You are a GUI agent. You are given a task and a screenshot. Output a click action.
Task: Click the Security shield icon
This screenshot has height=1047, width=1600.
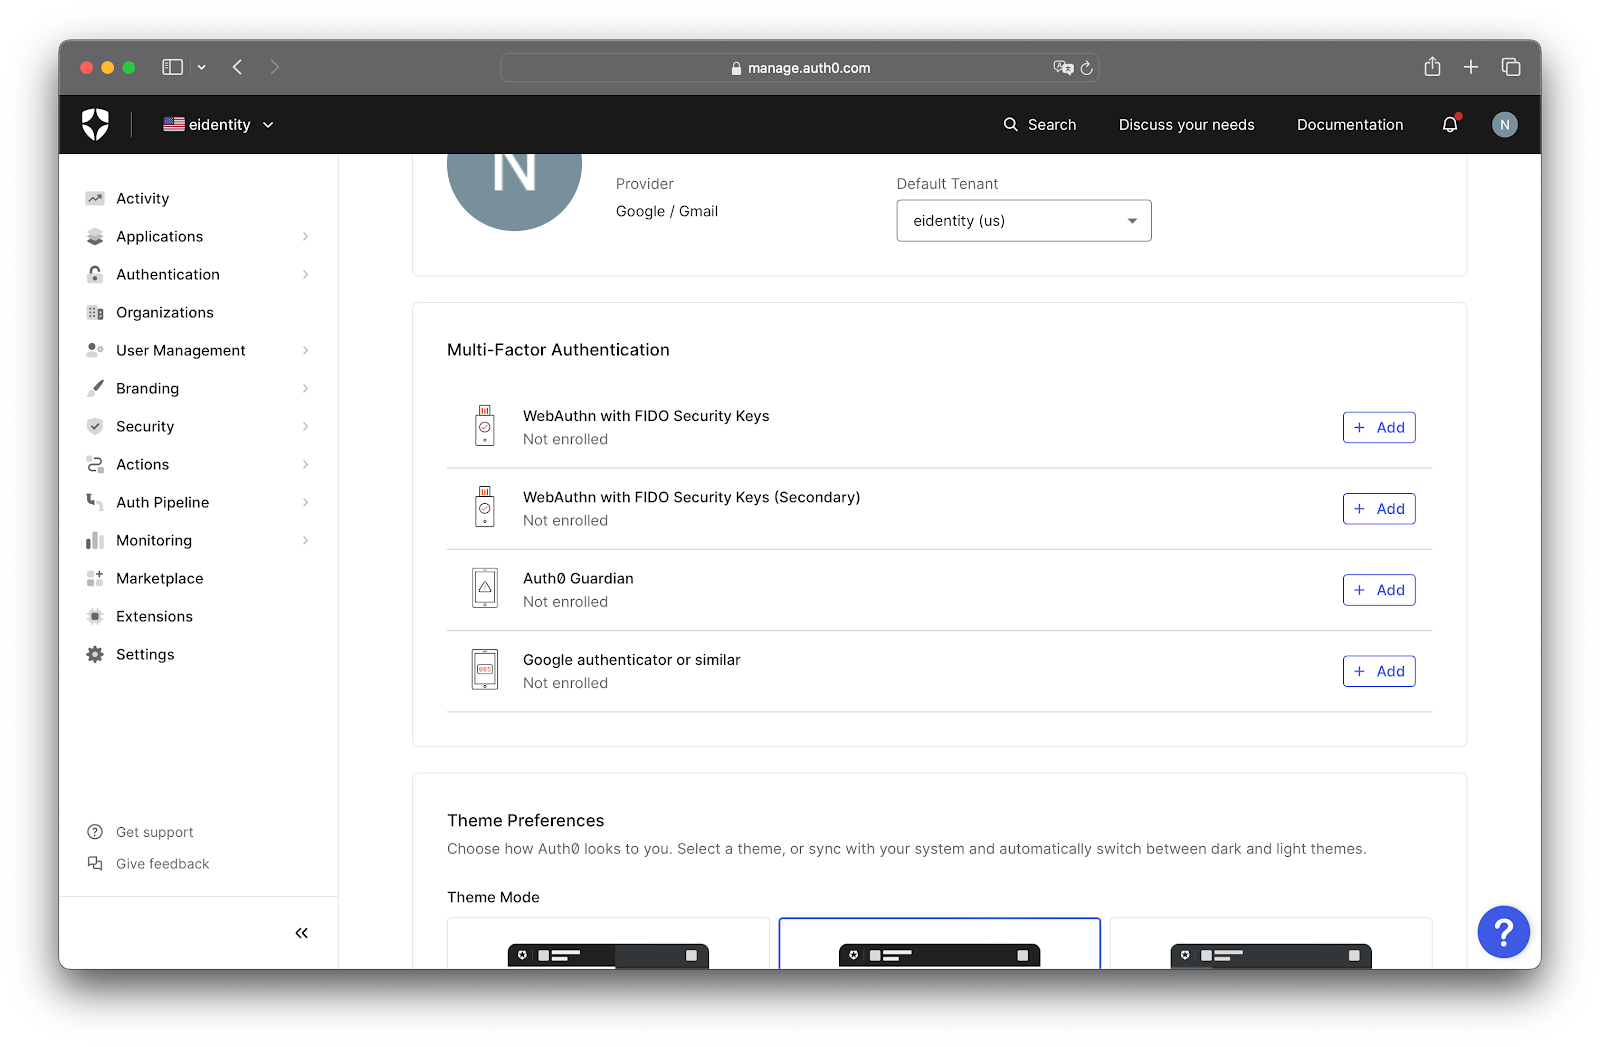tap(95, 426)
